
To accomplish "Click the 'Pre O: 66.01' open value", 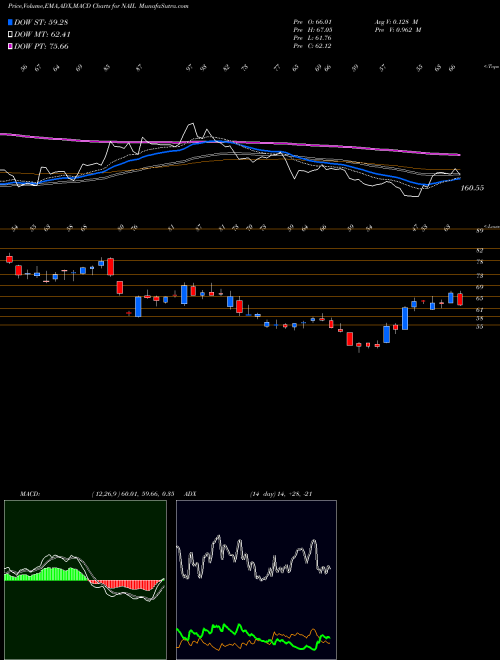I will click(312, 21).
